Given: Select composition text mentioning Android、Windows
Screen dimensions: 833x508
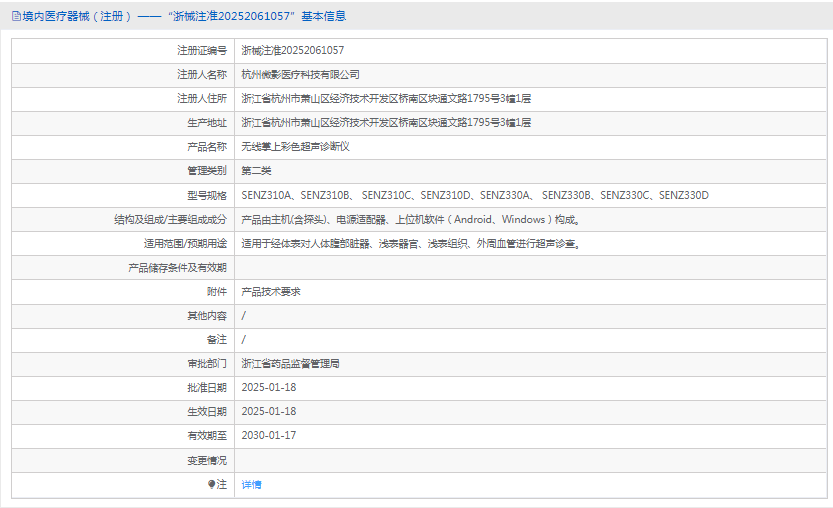Looking at the screenshot, I should coord(411,219).
